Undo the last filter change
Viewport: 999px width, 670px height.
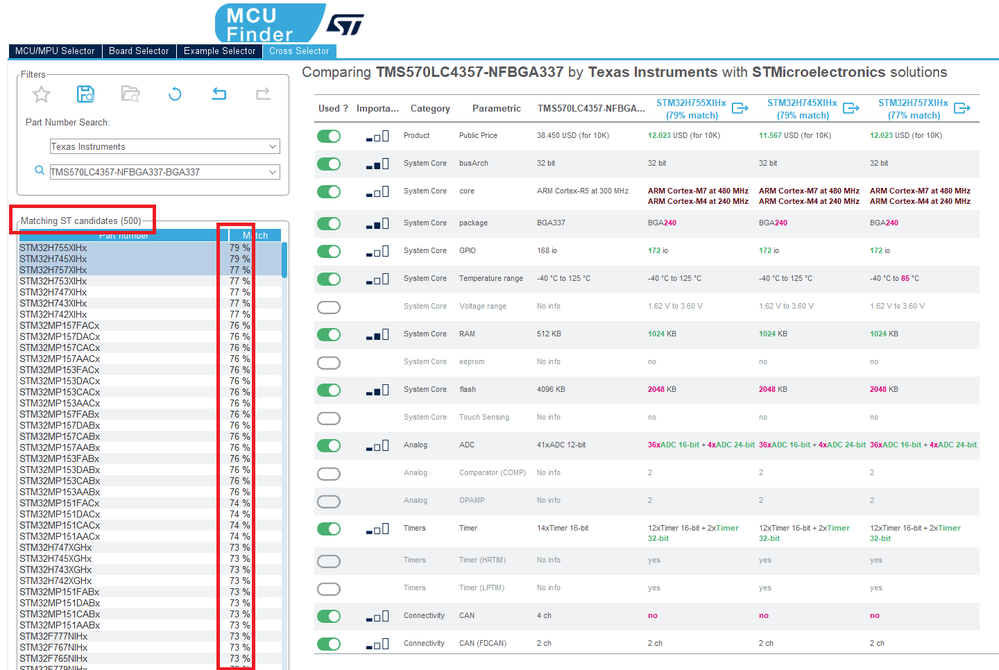[219, 94]
